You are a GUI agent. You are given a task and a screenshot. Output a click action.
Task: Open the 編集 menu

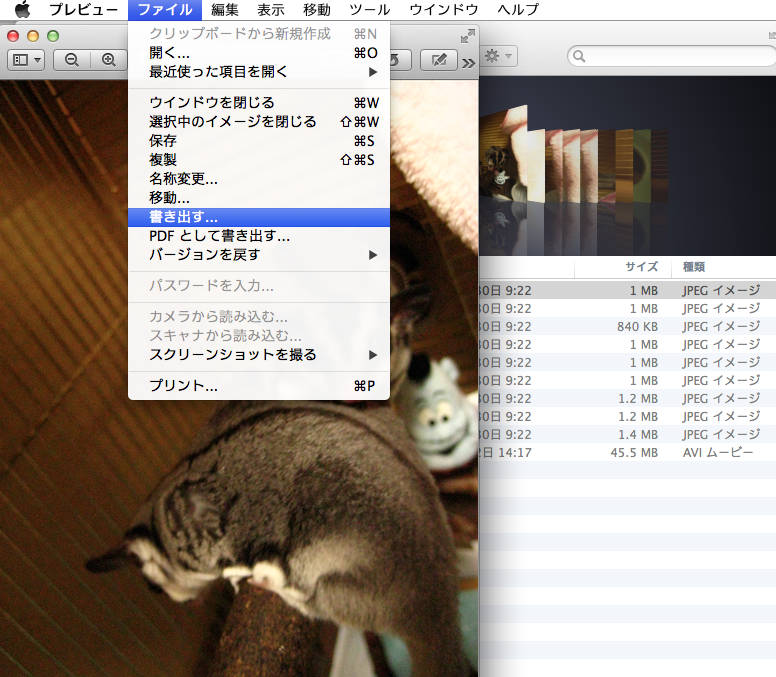pos(225,9)
